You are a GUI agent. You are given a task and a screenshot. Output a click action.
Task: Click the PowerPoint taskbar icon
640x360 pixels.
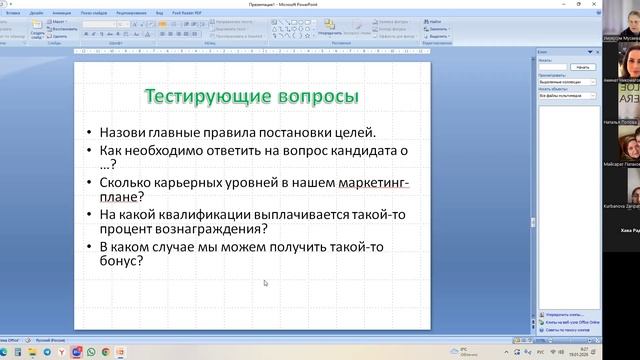120,352
